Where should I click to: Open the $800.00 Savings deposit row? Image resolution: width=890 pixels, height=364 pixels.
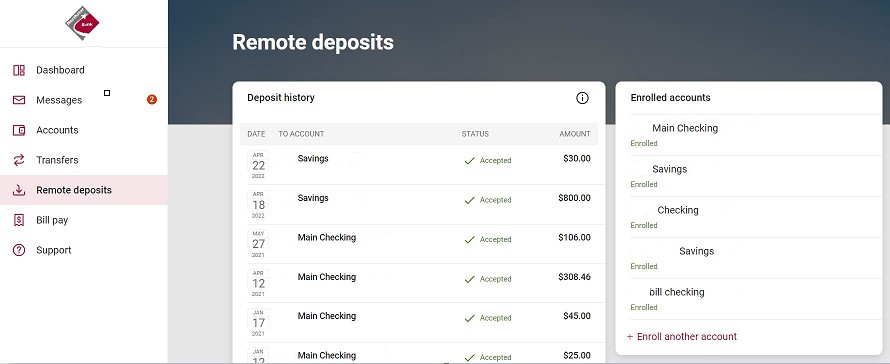(419, 204)
